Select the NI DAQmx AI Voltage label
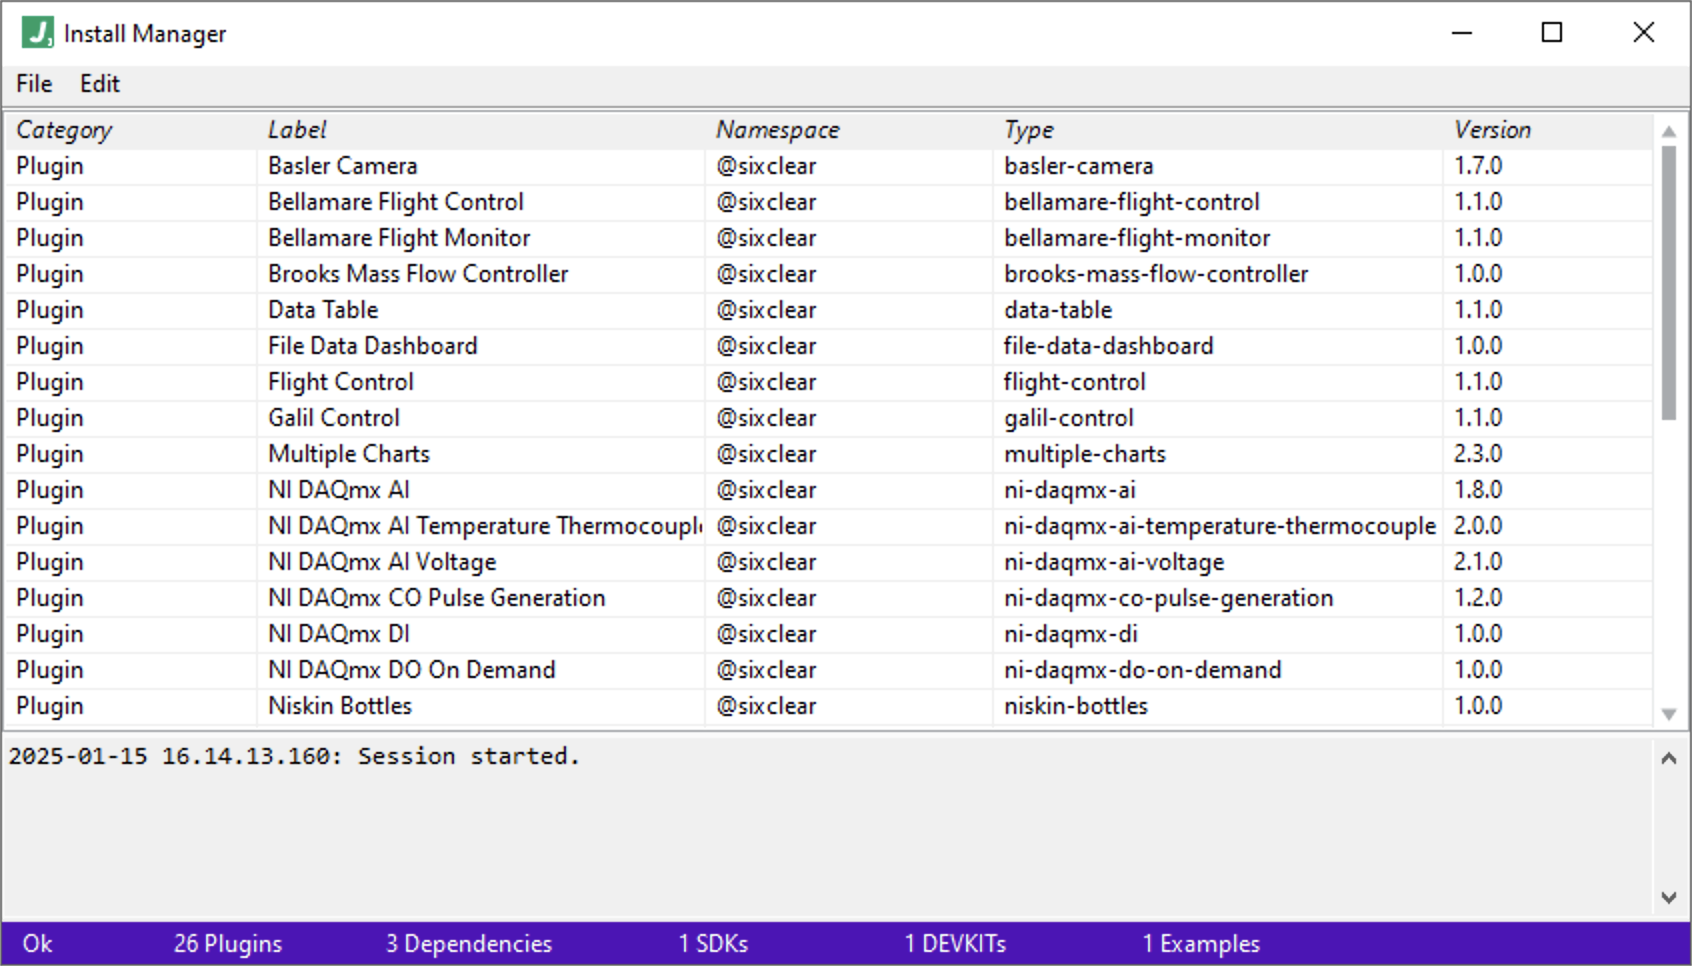This screenshot has height=966, width=1692. pos(382,562)
